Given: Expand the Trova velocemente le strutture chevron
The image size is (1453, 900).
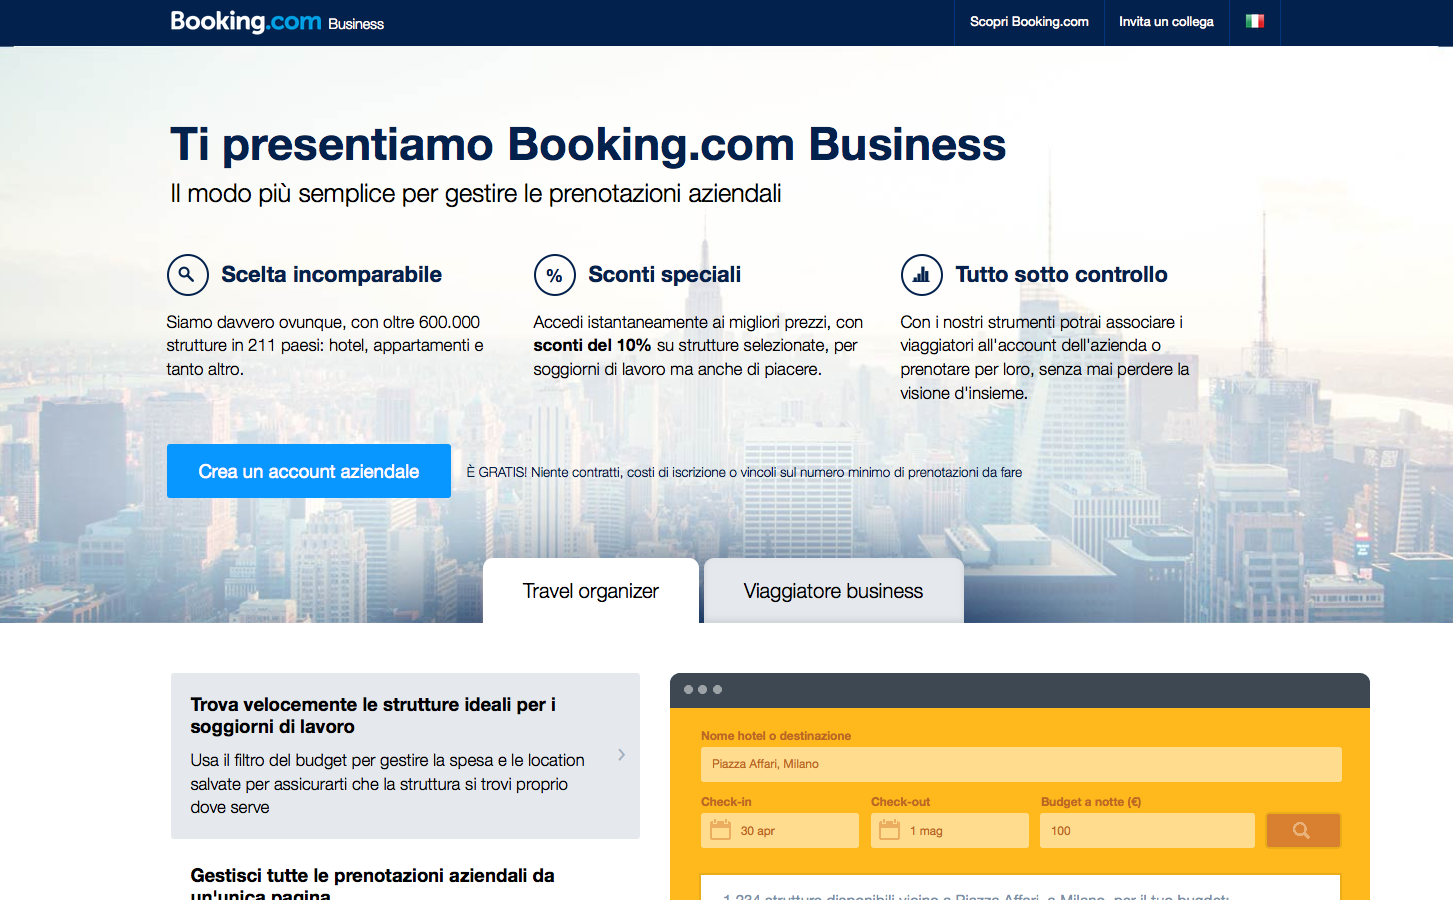Looking at the screenshot, I should 622,755.
